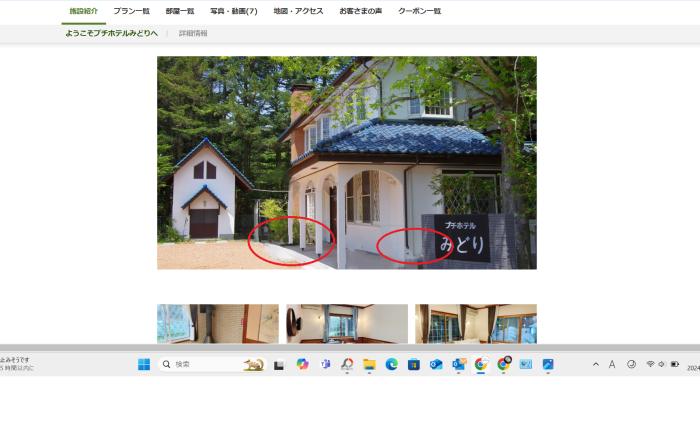Launch File Explorer from the taskbar

369,365
